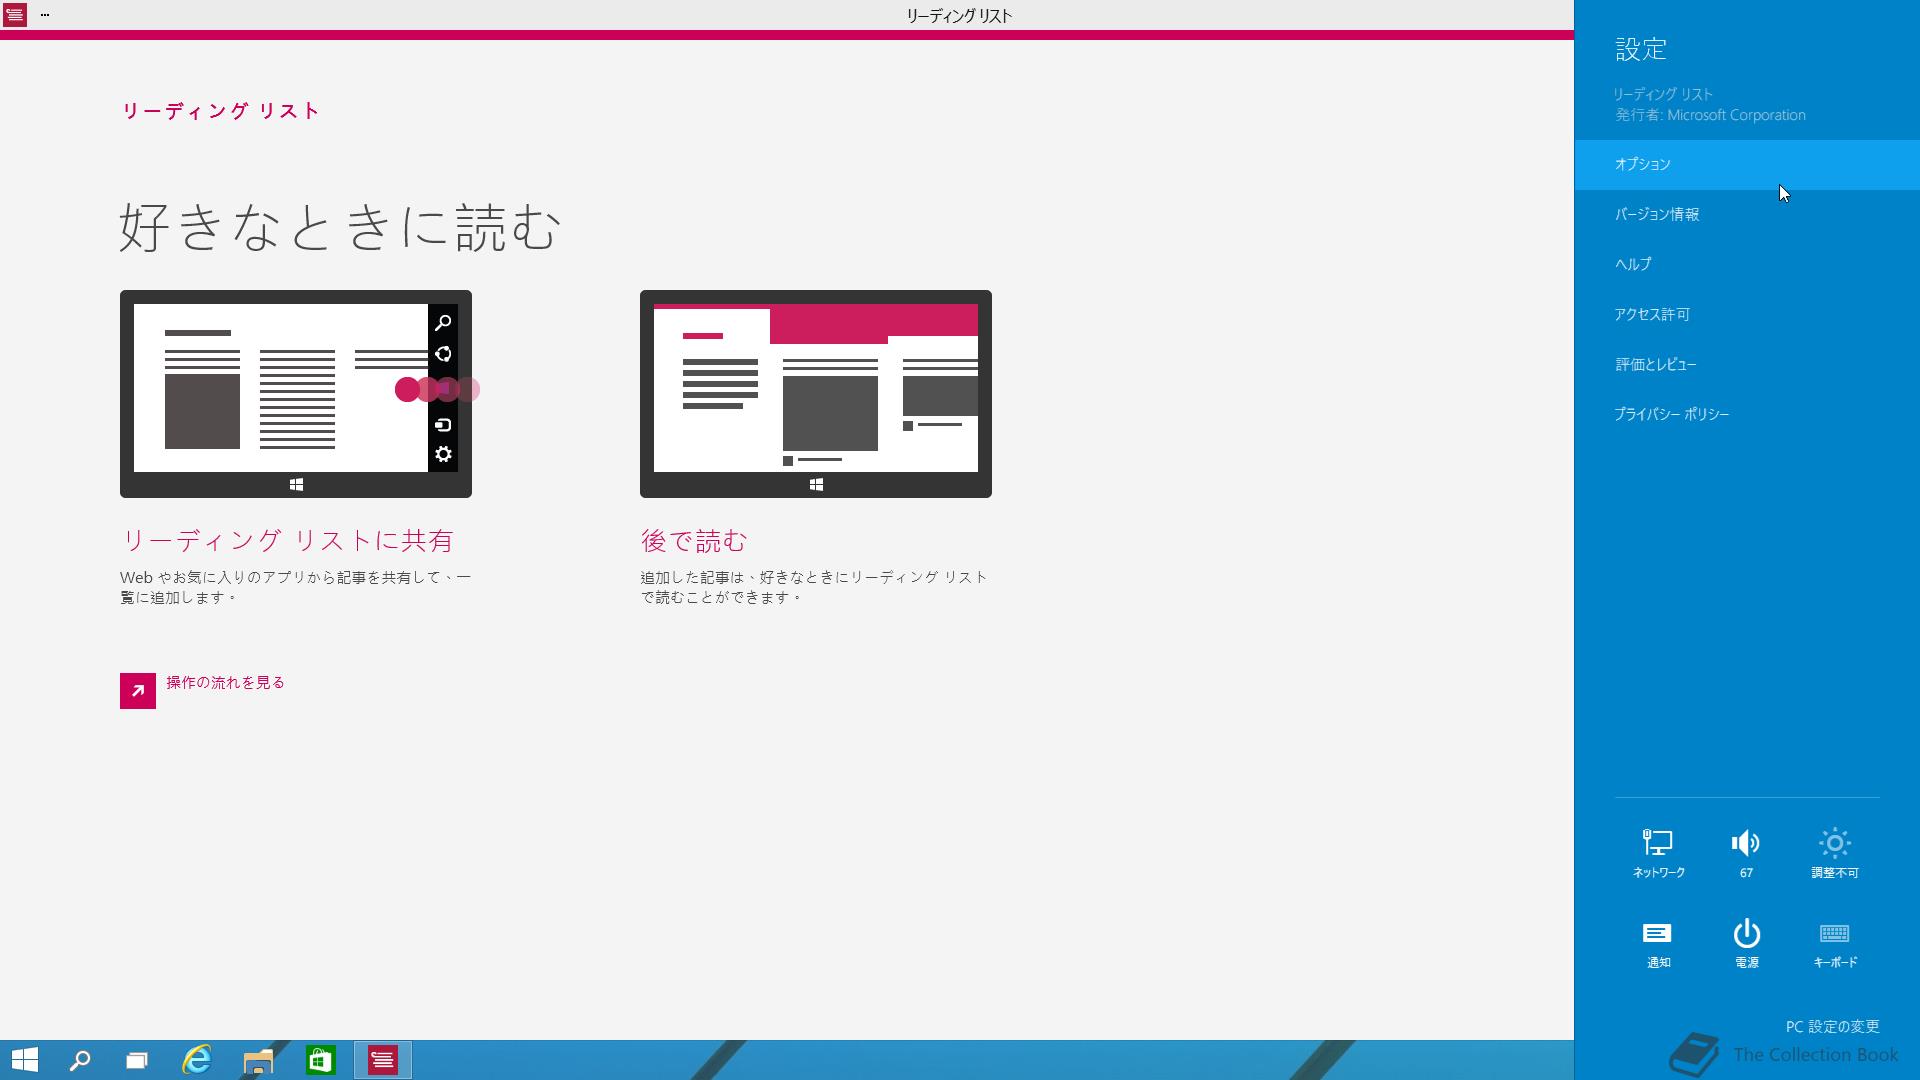
Task: Open the title bar ellipsis menu
Action: point(45,15)
